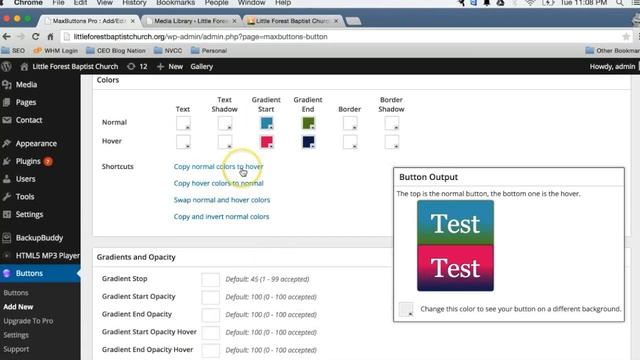Viewport: 640px width, 360px height.
Task: Pick Hover Border Shadow color swatch
Action: pos(391,142)
